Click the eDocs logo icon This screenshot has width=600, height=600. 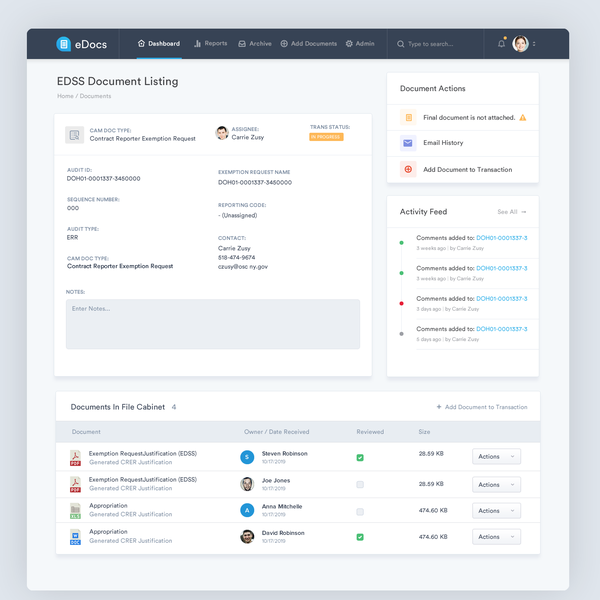tap(64, 44)
